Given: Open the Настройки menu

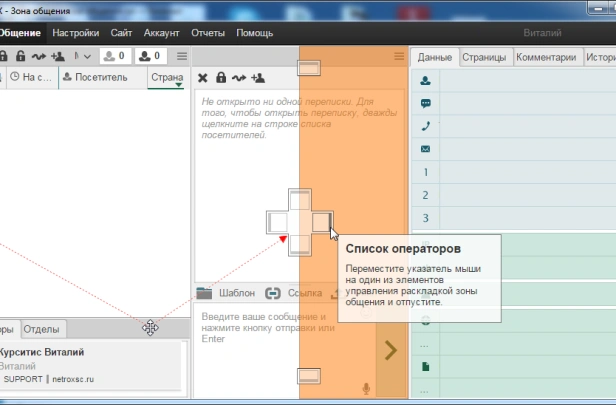Looking at the screenshot, I should 76,33.
